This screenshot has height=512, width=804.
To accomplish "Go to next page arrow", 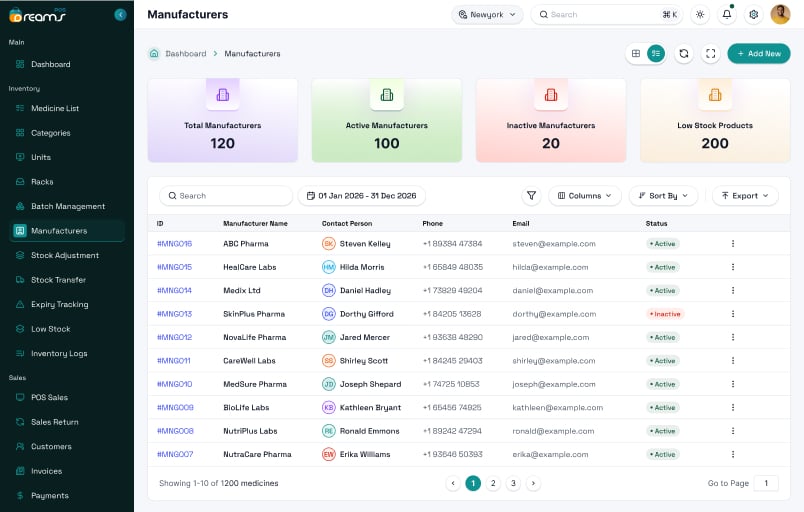I will [533, 483].
